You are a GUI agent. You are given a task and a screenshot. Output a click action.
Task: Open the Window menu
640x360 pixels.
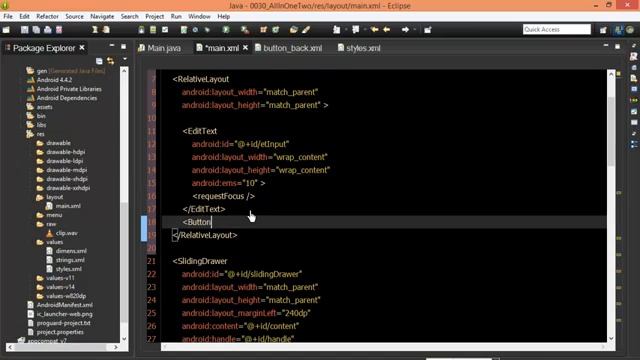coord(199,16)
